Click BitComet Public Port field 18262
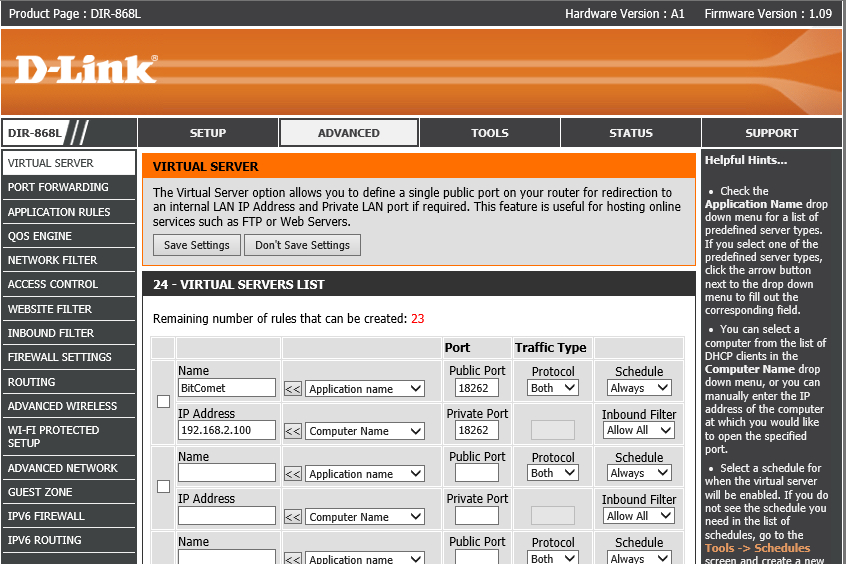846x564 pixels. [x=476, y=388]
